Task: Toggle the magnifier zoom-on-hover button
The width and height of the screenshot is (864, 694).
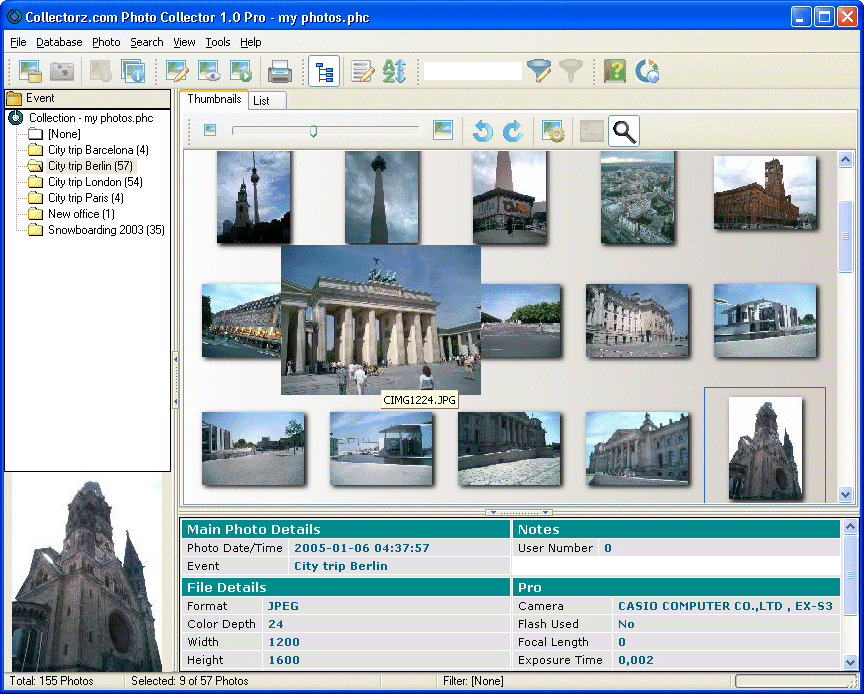Action: click(x=624, y=131)
